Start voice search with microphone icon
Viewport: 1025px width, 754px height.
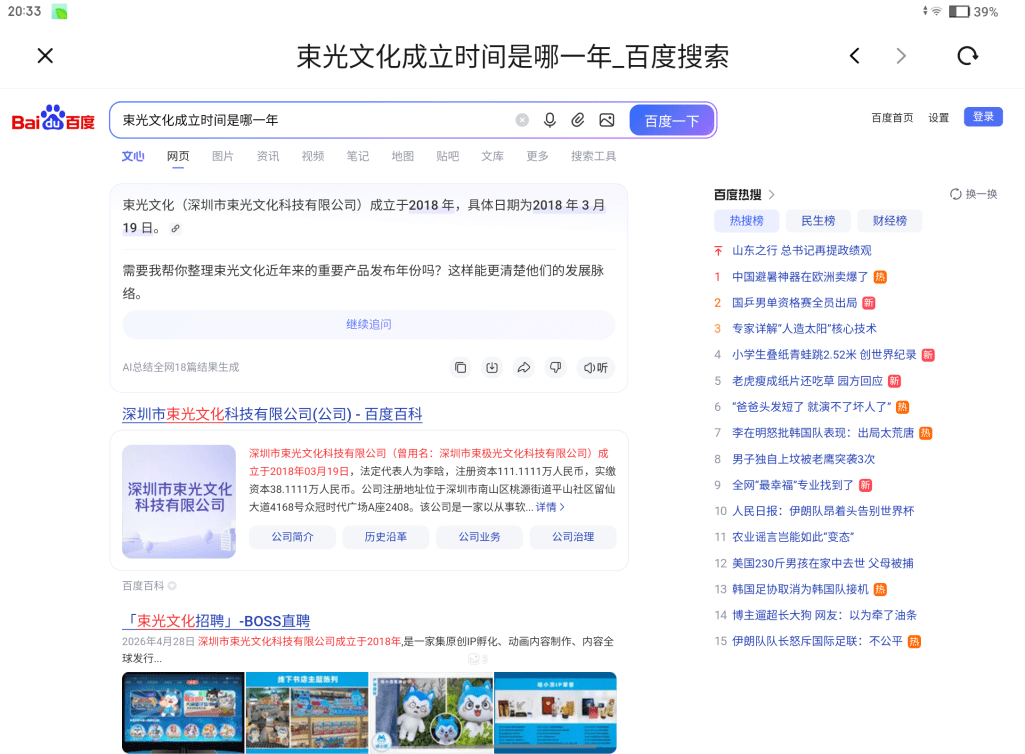550,120
